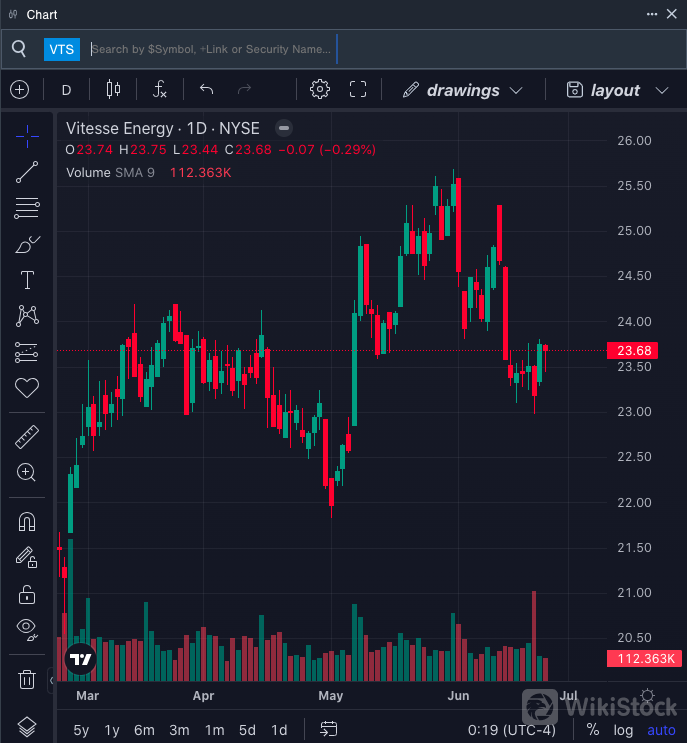Expand the layout dropdown
This screenshot has width=687, height=743.
pos(616,90)
